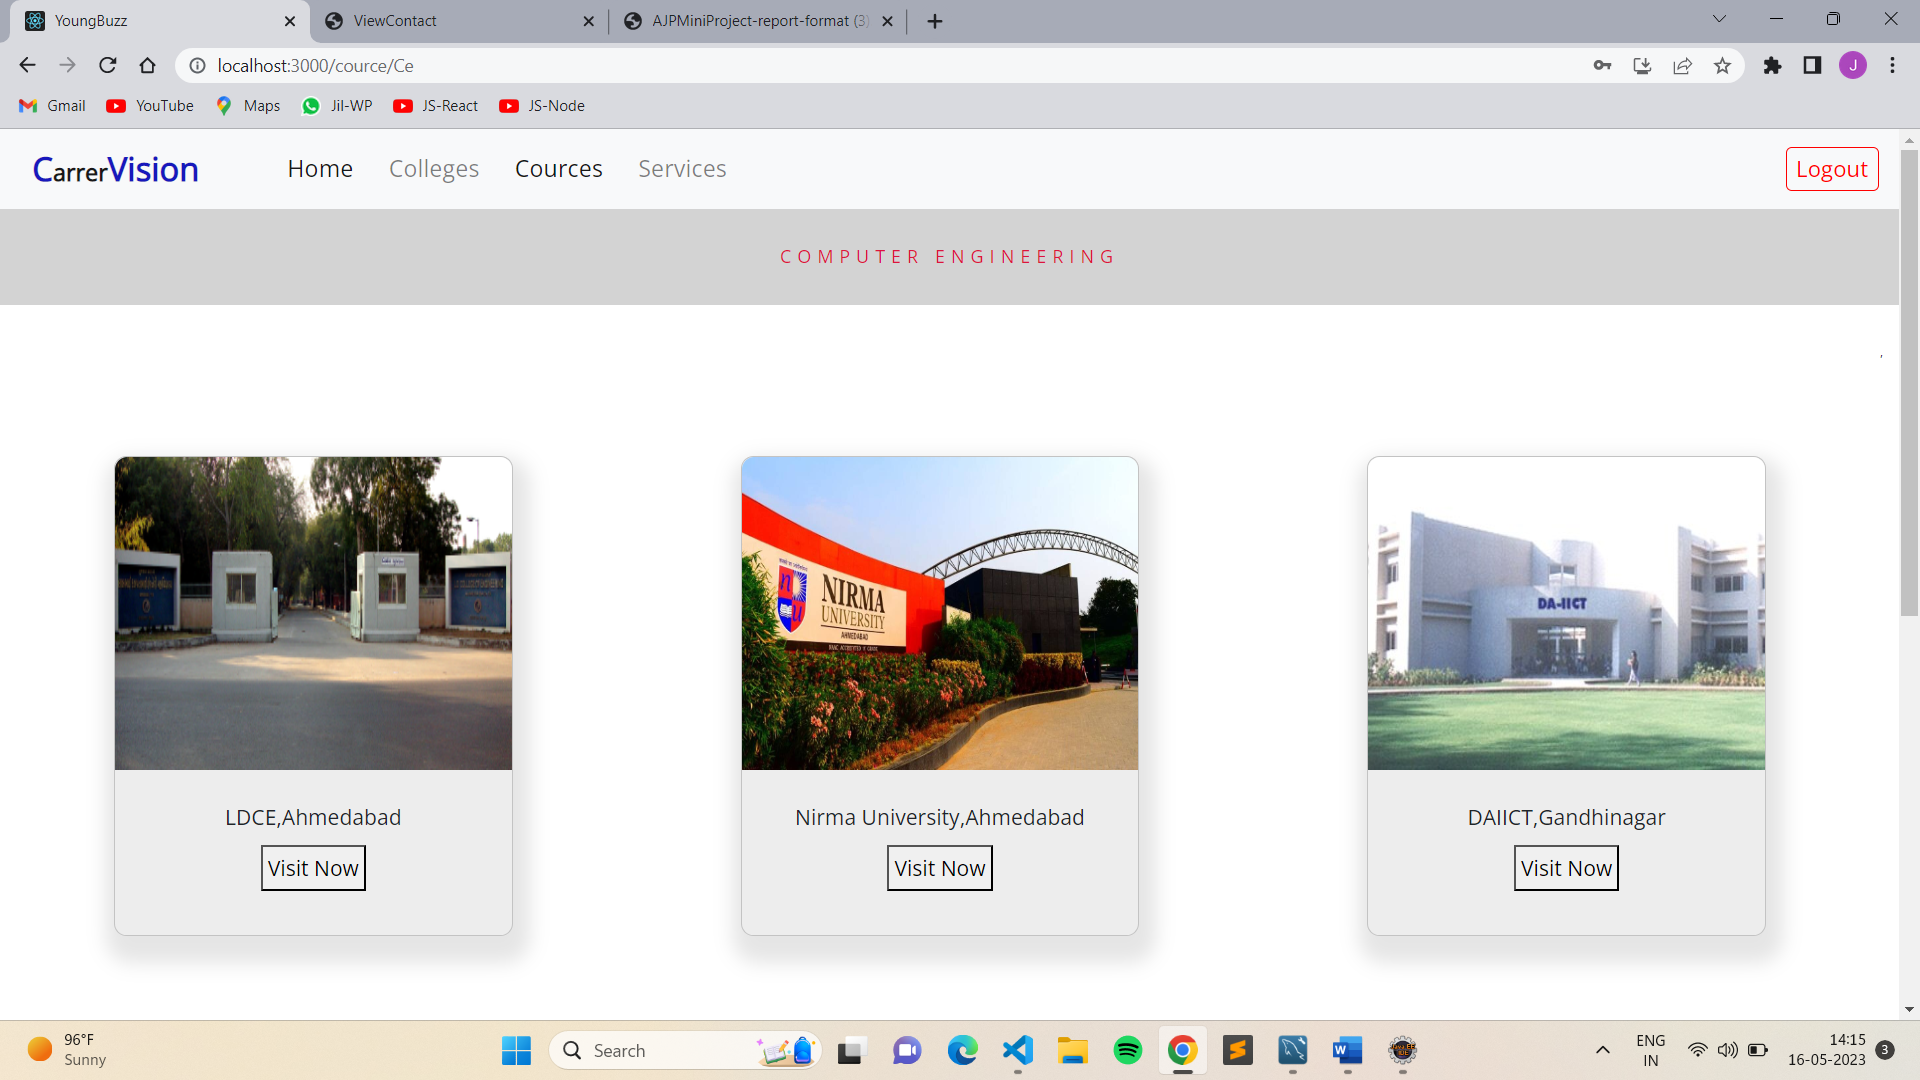
Task: Open Chrome's three-dot menu
Action: coord(1892,65)
